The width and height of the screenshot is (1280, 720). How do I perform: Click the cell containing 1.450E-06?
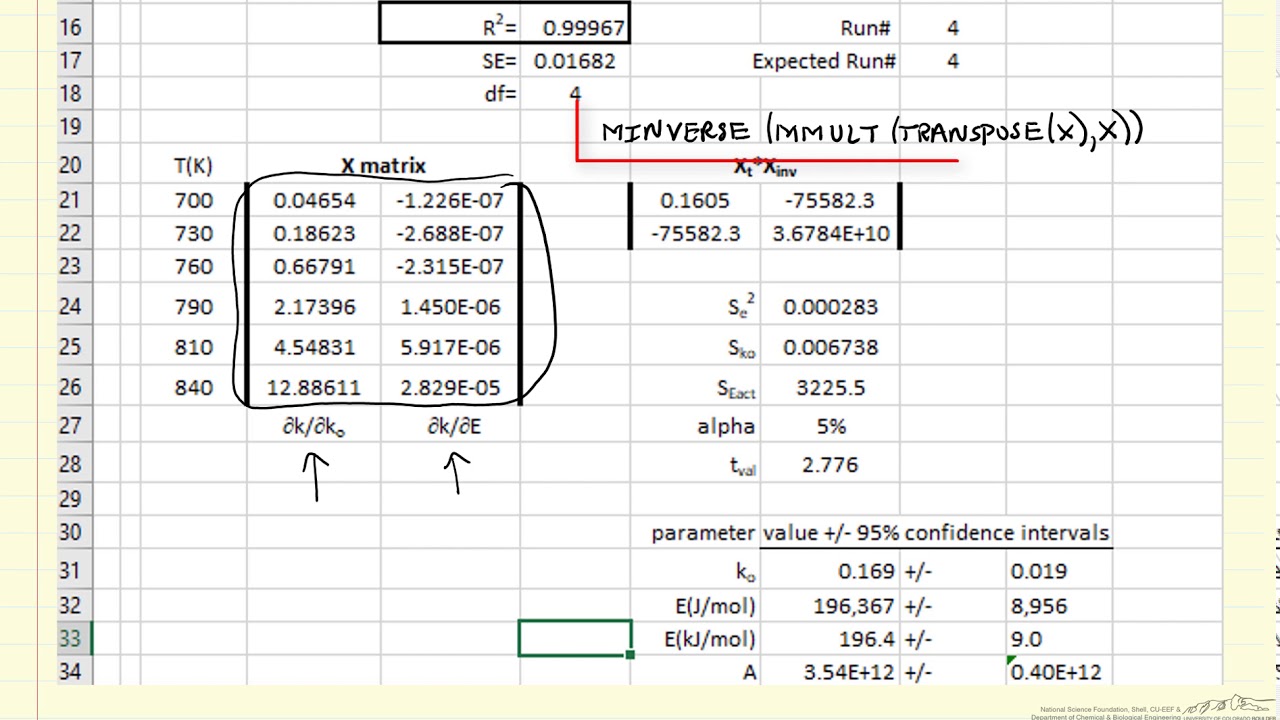tap(450, 306)
